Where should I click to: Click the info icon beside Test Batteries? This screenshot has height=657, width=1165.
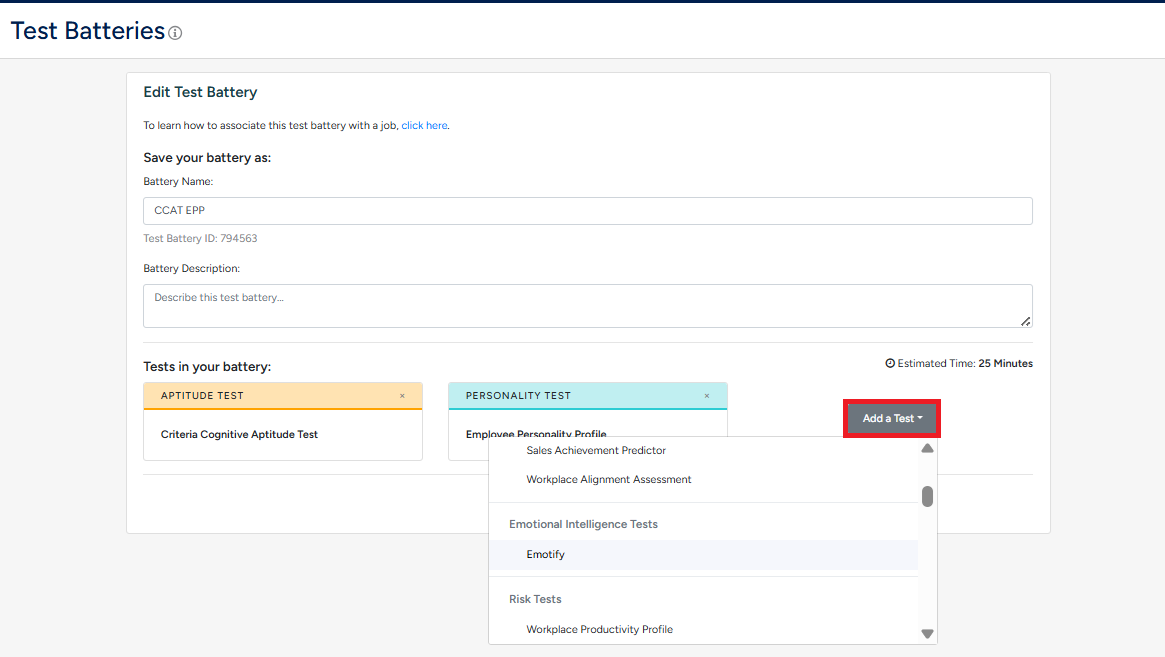(175, 33)
